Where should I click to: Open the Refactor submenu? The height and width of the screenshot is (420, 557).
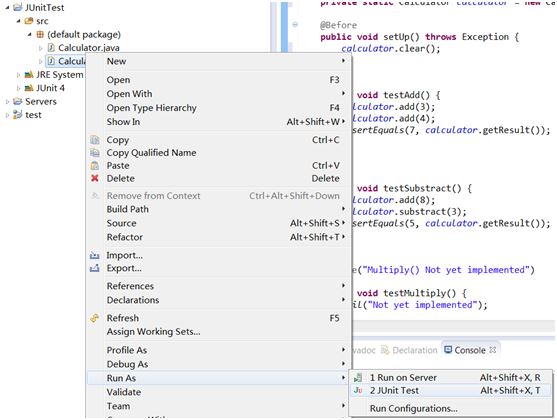[x=218, y=237]
